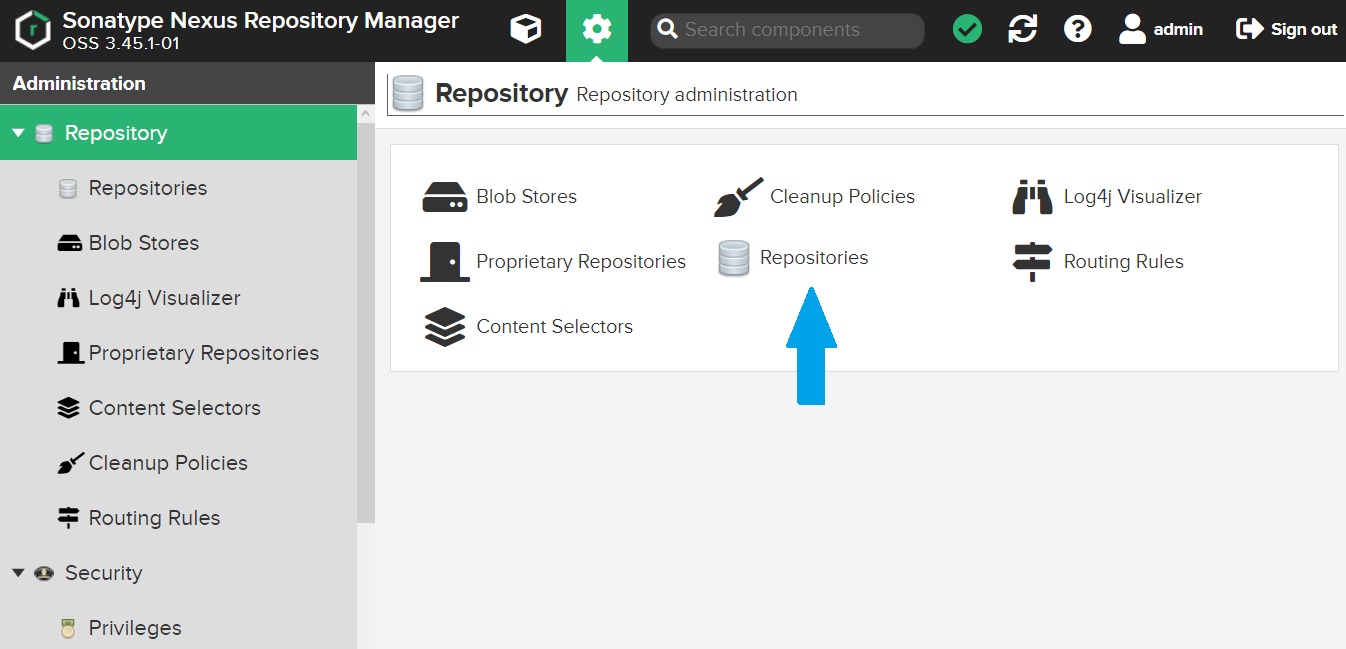Open Content Selectors in the sidebar
Viewport: 1346px width, 649px height.
(178, 408)
